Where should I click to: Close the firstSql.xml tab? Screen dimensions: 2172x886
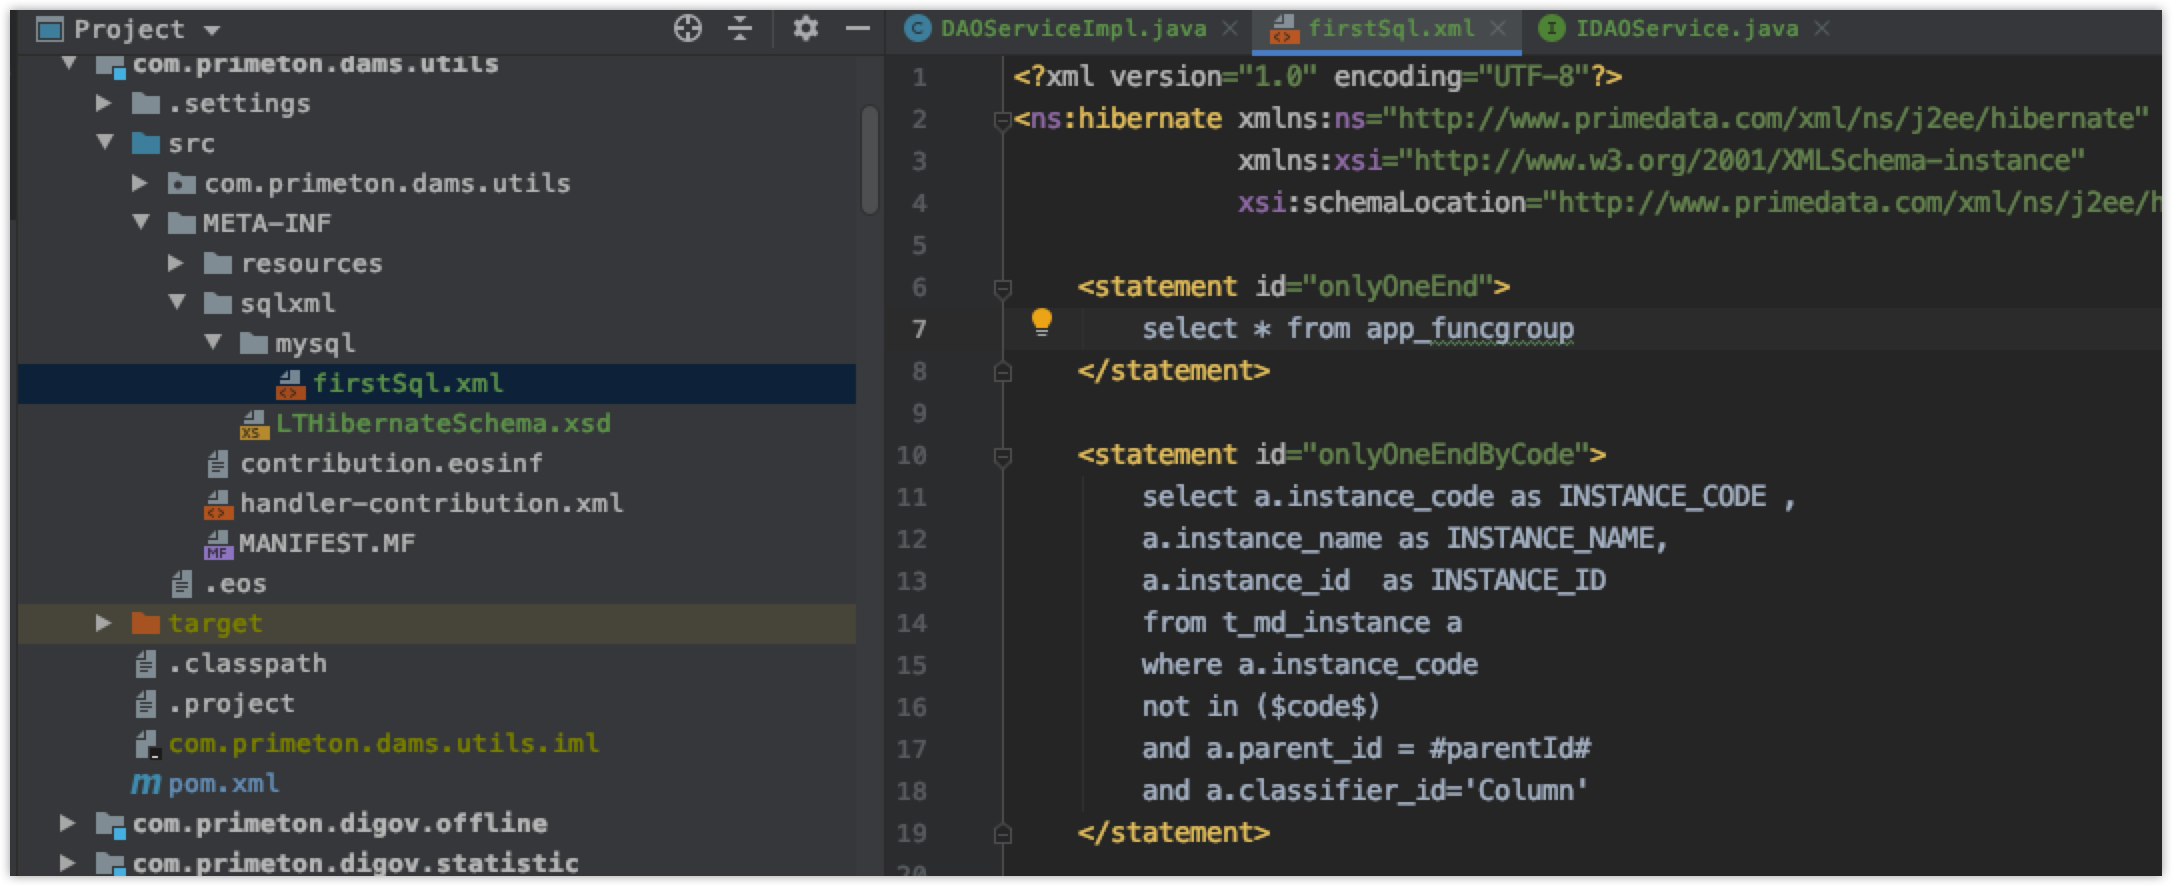pyautogui.click(x=1498, y=29)
